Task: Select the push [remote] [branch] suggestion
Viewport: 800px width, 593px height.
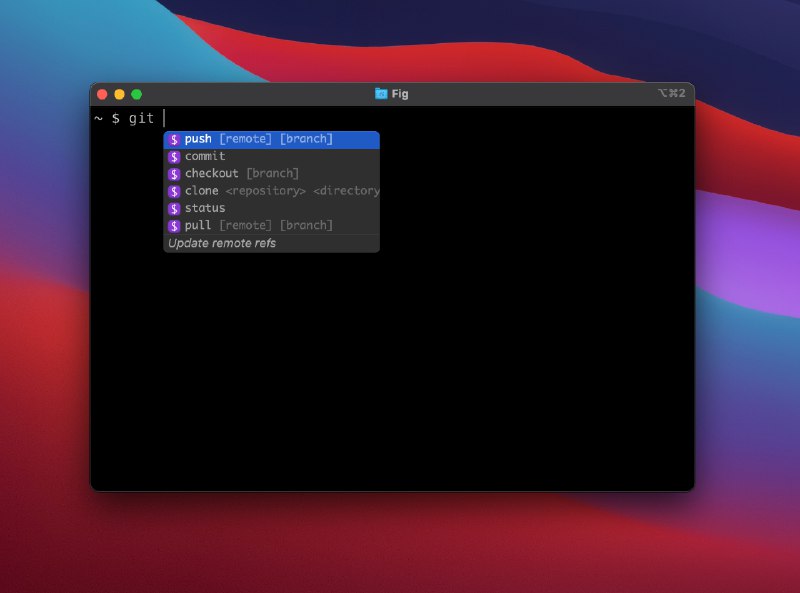Action: click(271, 139)
